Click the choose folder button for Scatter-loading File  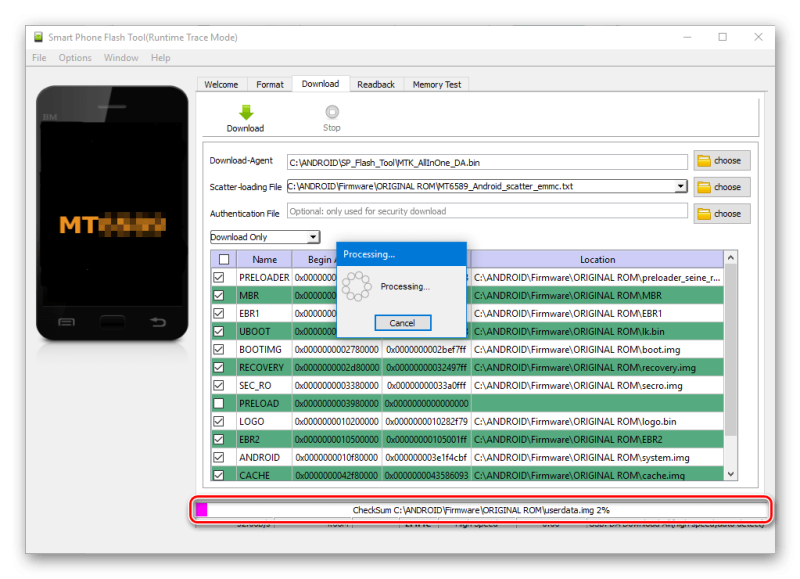720,186
